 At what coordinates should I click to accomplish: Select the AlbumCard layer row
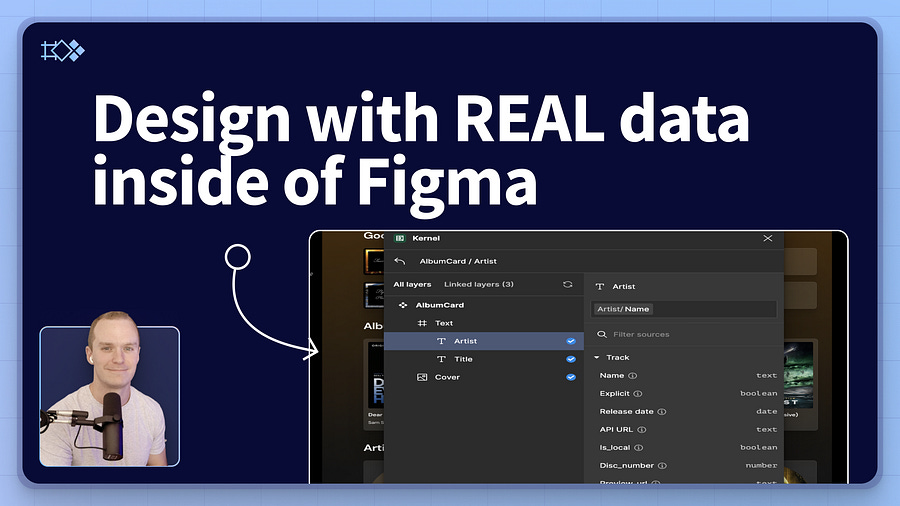pos(484,305)
